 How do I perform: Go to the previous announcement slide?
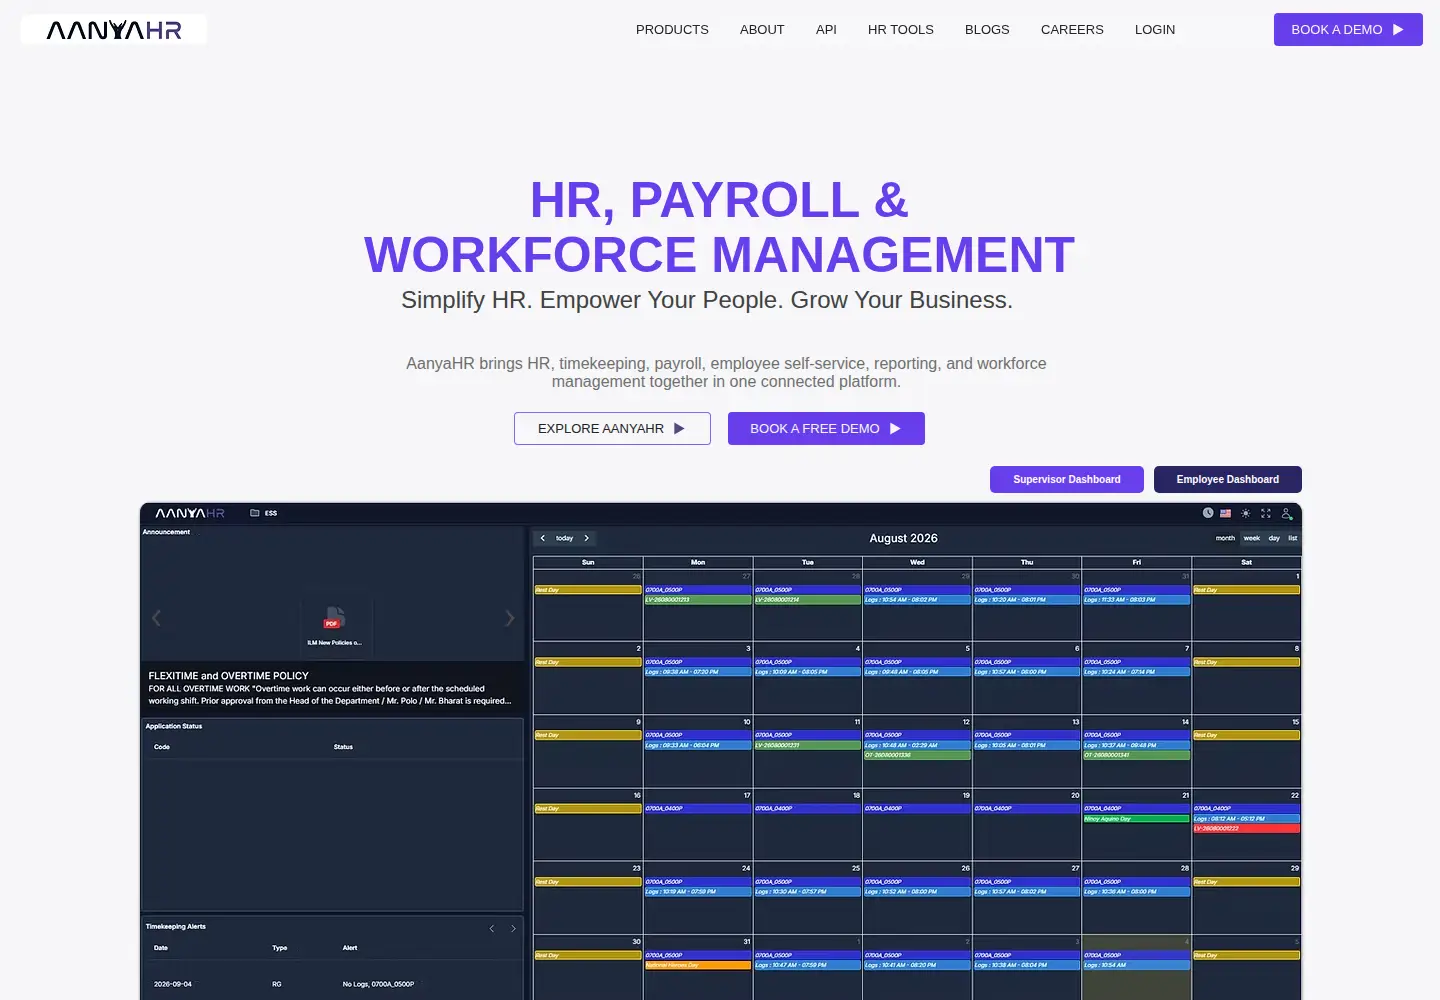tap(156, 618)
